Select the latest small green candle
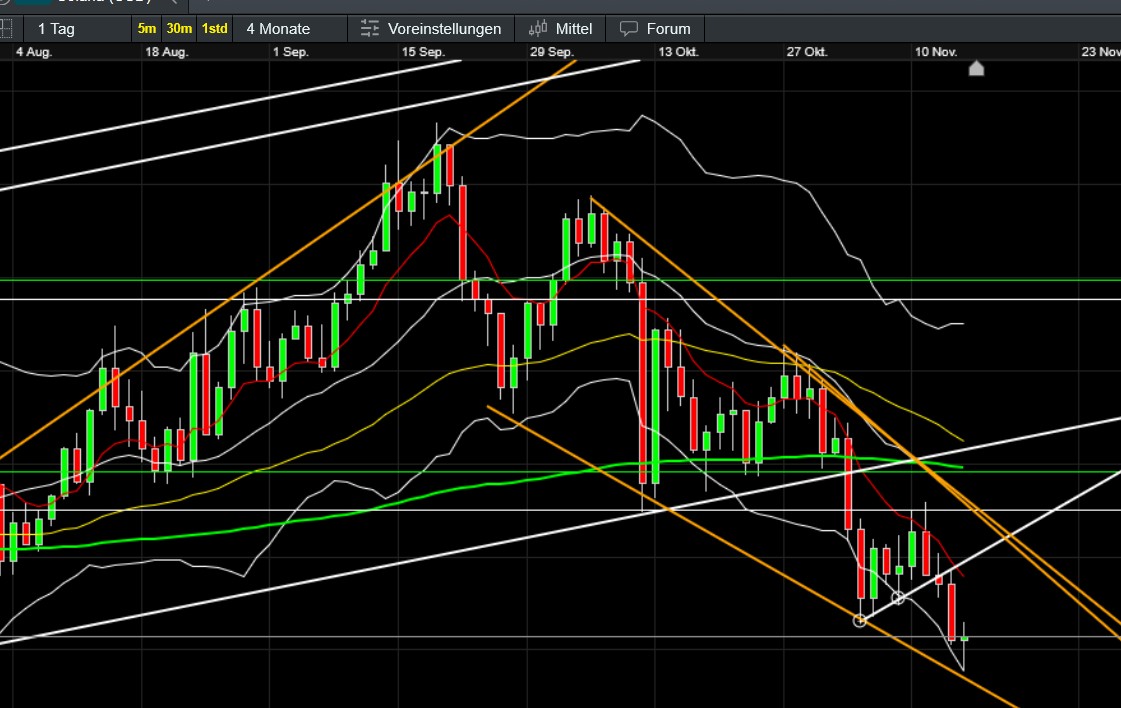The height and width of the screenshot is (708, 1121). (964, 637)
